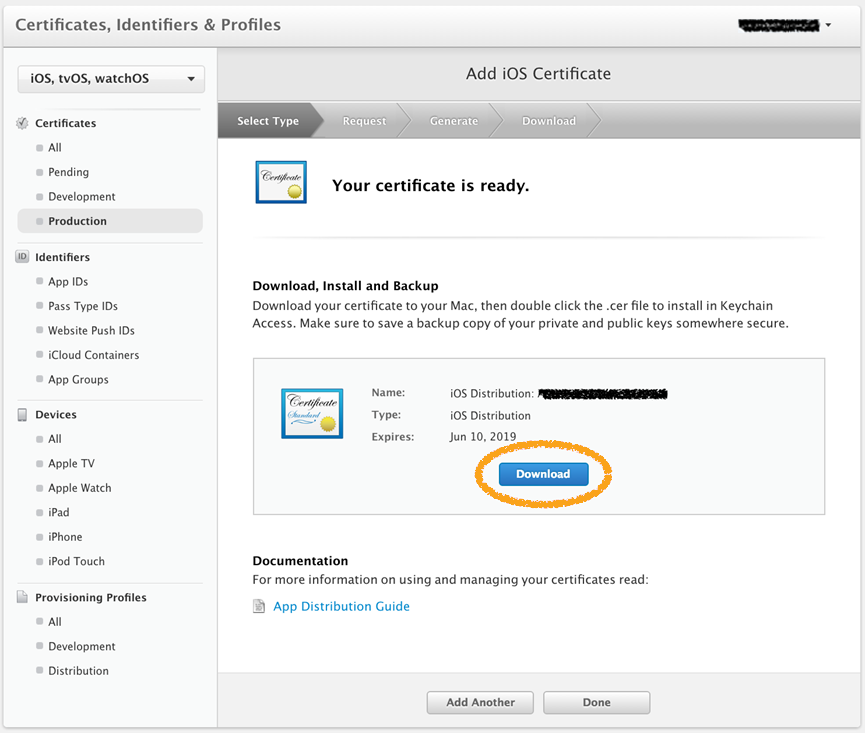Show All devices in sidebar

pyautogui.click(x=55, y=439)
